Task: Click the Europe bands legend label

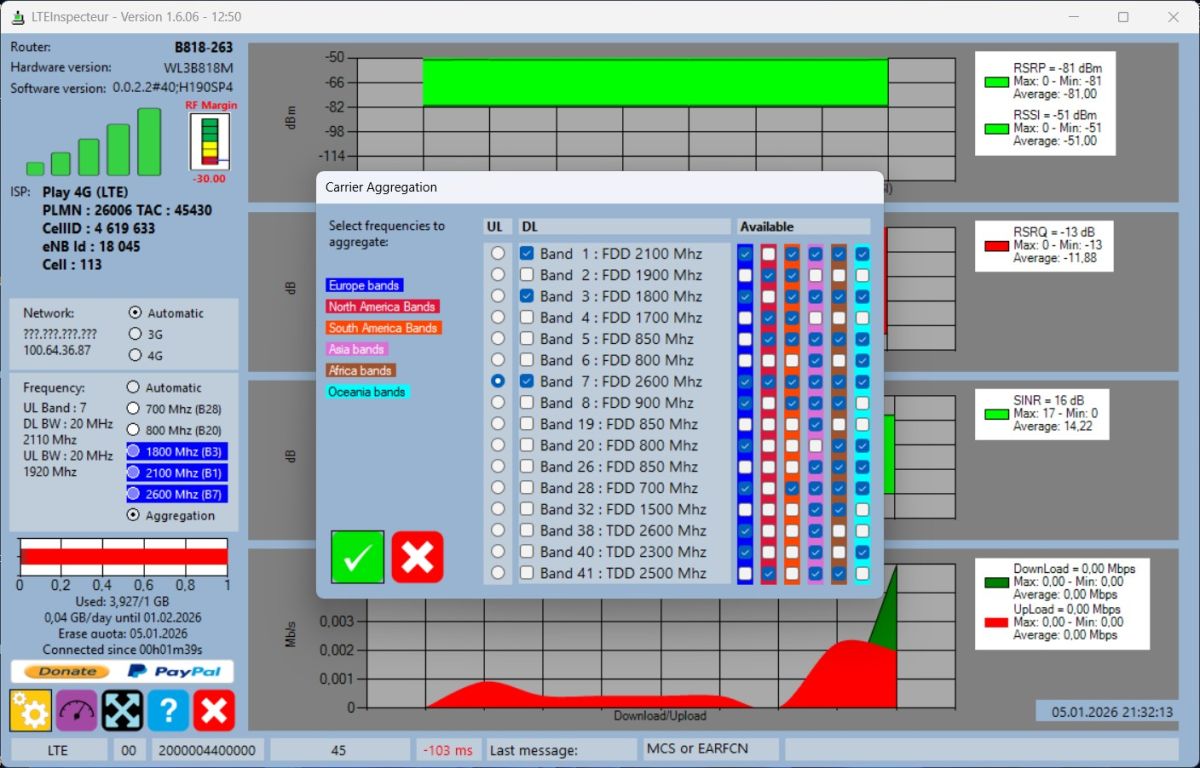Action: pyautogui.click(x=364, y=286)
